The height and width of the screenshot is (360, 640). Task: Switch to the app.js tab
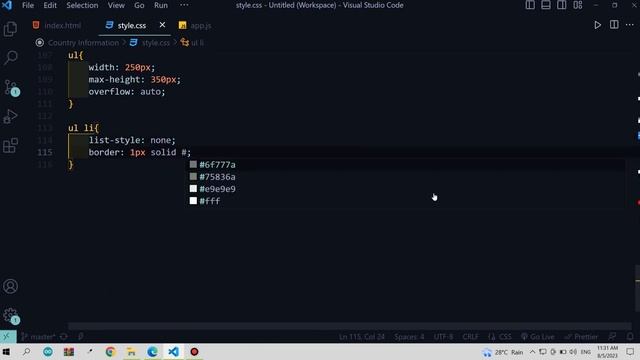195,25
